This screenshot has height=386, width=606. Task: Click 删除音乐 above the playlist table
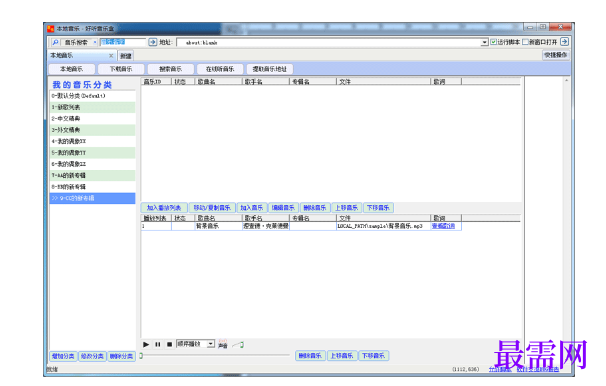pyautogui.click(x=315, y=208)
